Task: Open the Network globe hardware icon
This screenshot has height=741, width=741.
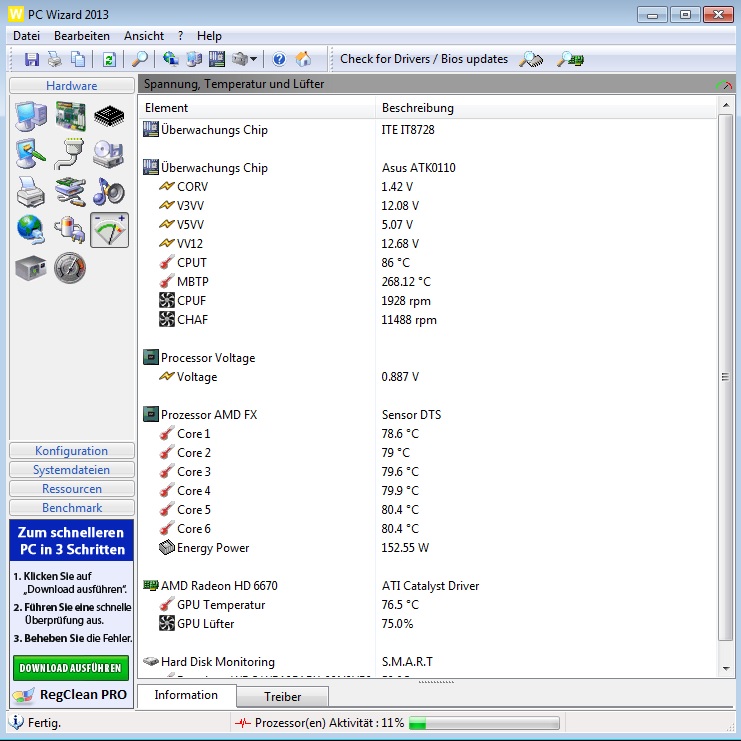Action: click(x=31, y=230)
